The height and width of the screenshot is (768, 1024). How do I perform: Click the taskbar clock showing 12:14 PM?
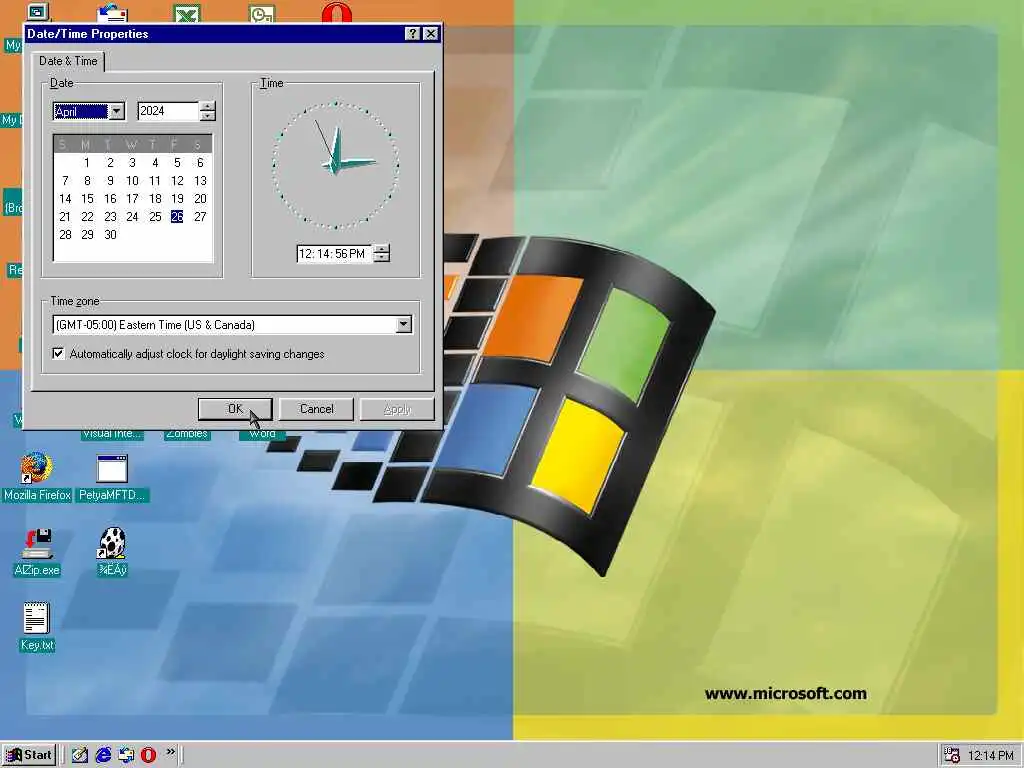coord(990,756)
